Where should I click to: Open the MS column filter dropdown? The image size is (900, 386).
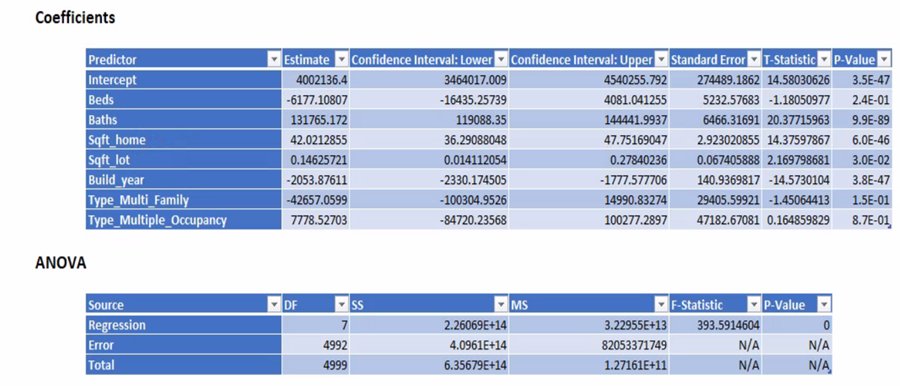661,306
